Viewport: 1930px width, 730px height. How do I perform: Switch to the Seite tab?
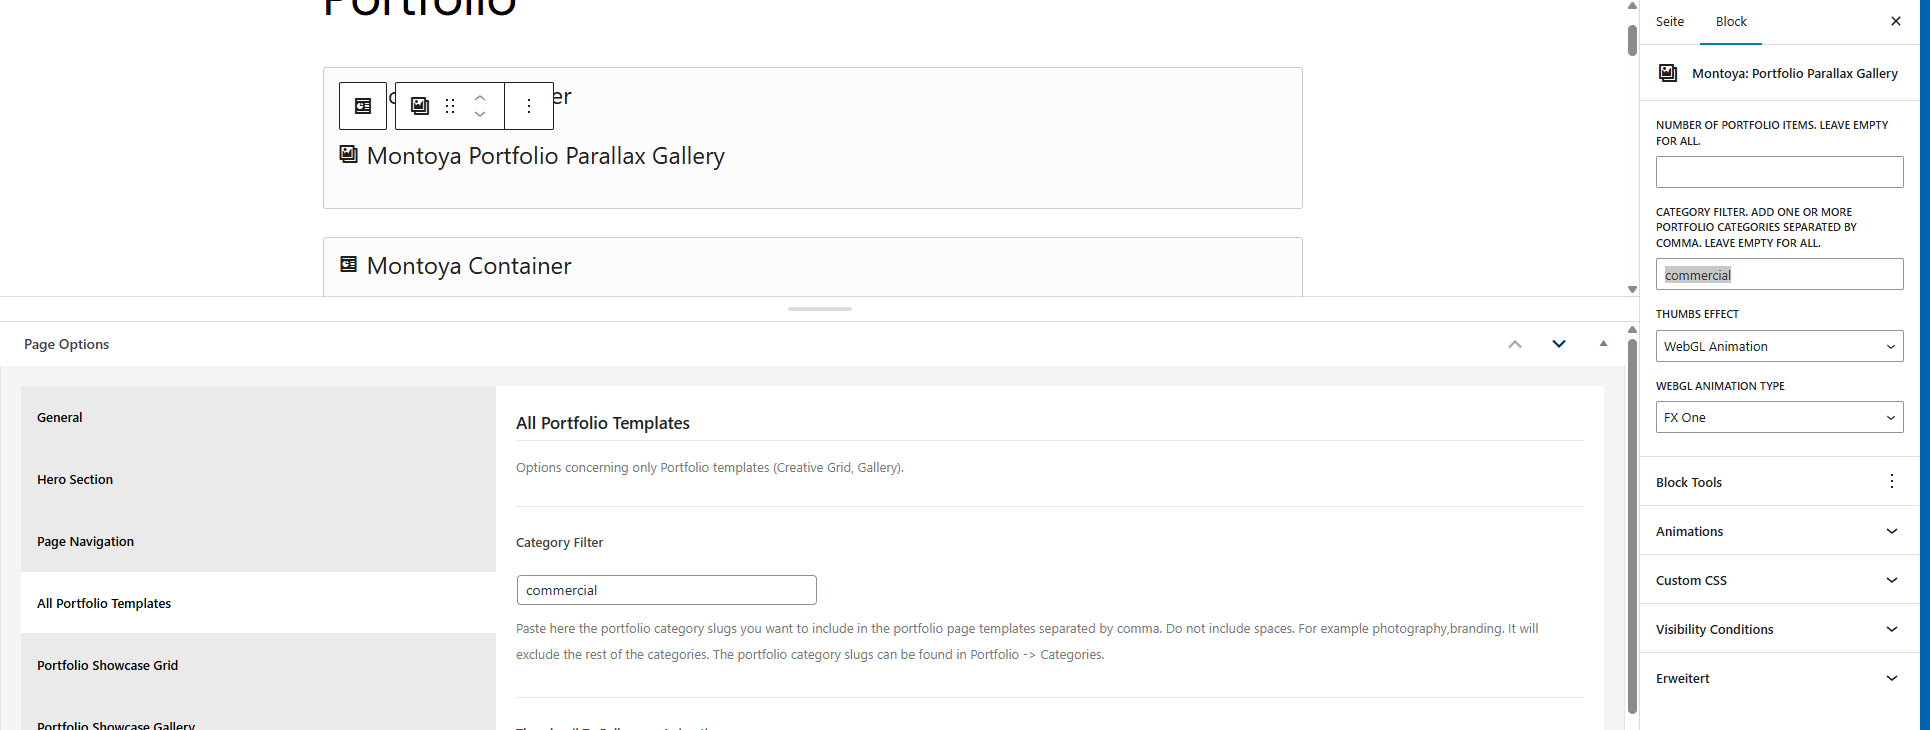(1669, 22)
